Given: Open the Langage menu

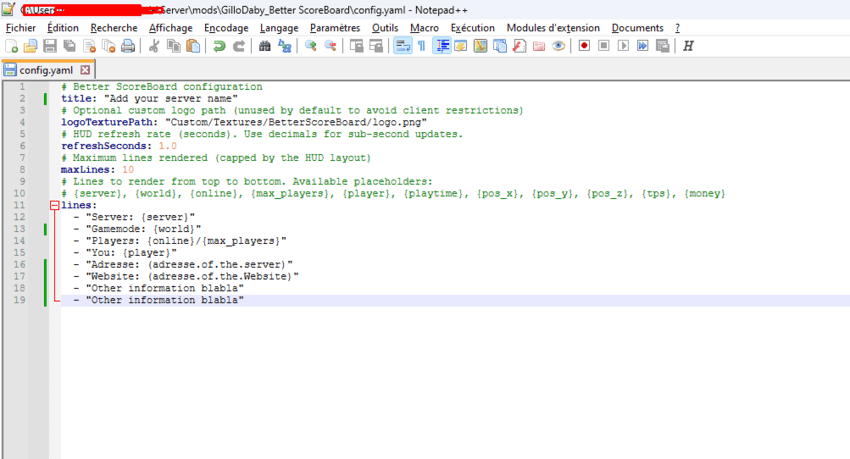Looking at the screenshot, I should (278, 28).
